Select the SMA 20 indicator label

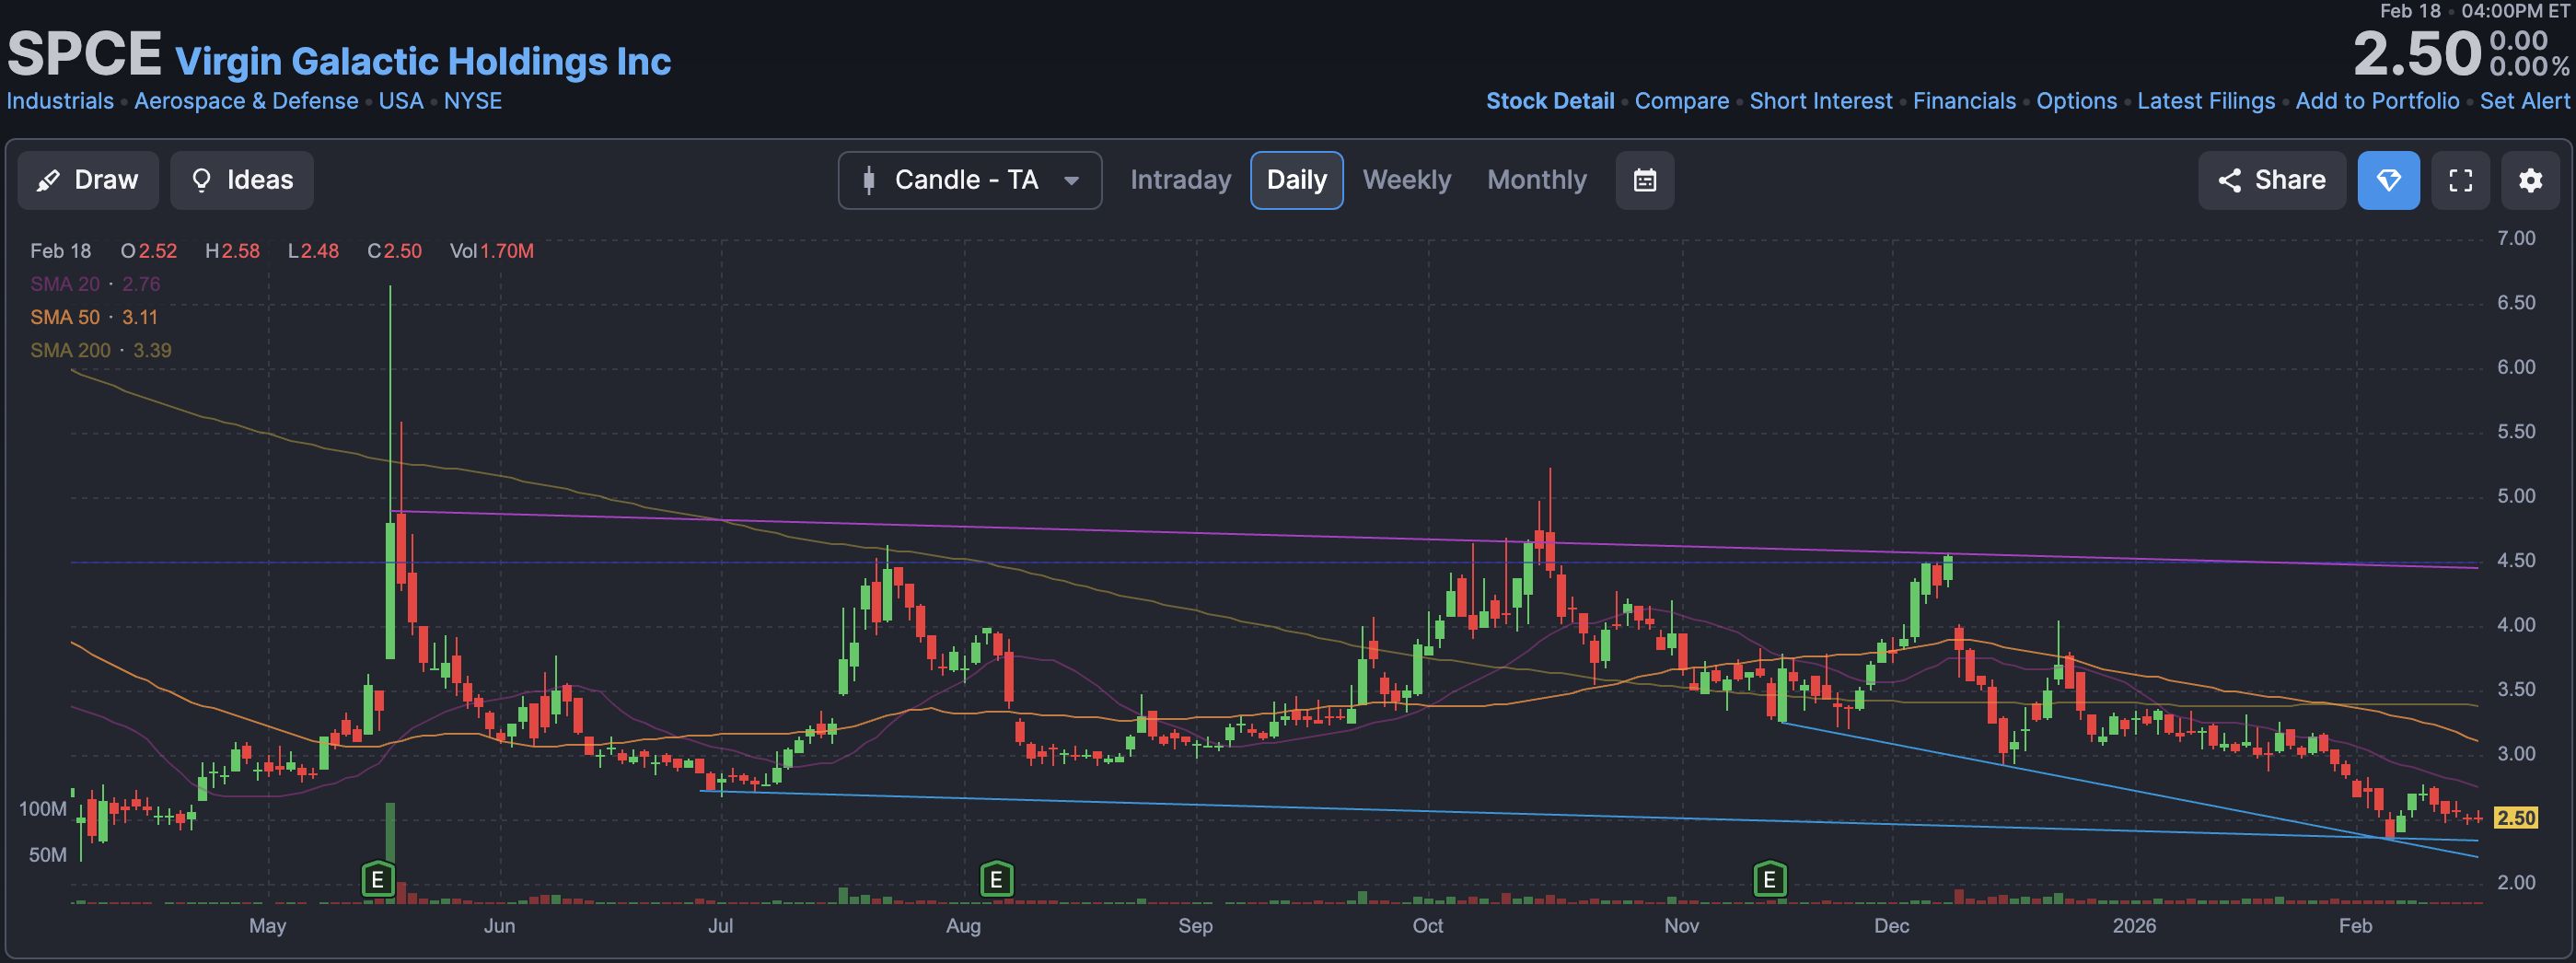[x=65, y=284]
